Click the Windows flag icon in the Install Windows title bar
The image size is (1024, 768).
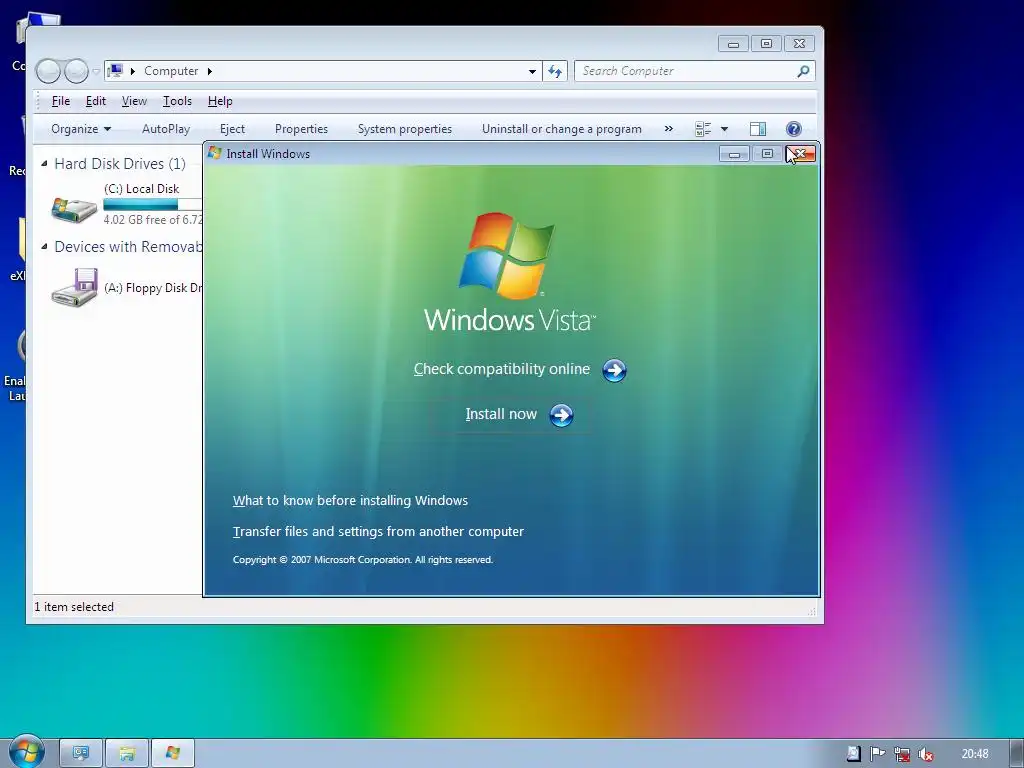click(214, 153)
